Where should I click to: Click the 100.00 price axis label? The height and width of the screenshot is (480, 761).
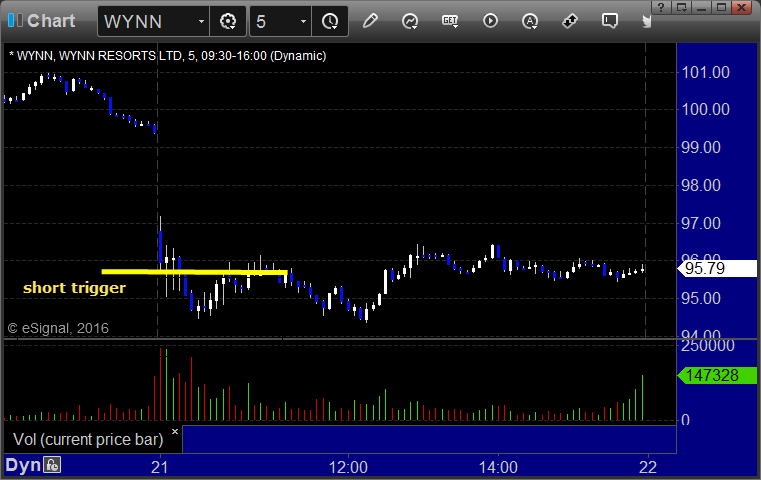tap(706, 109)
